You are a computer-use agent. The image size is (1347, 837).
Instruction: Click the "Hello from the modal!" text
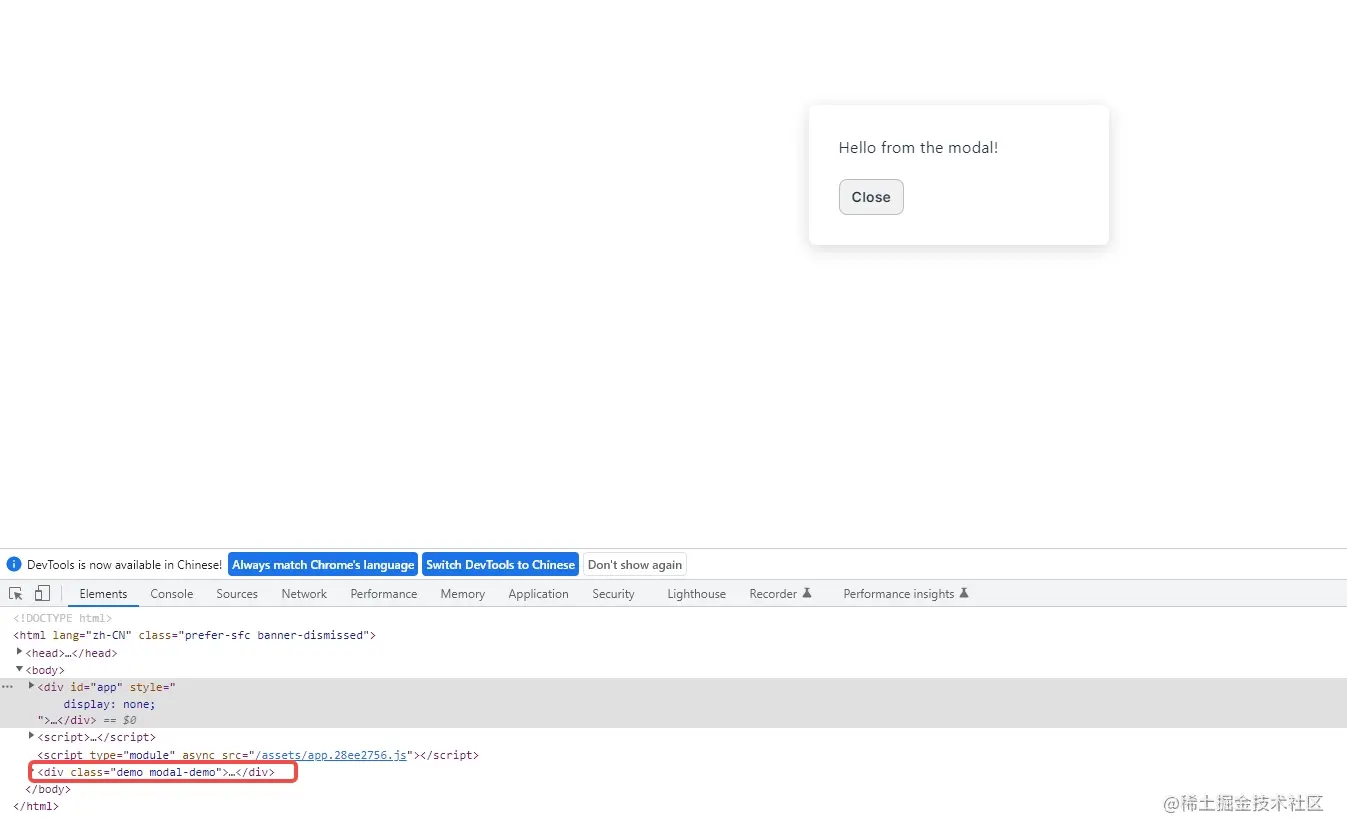pos(918,148)
